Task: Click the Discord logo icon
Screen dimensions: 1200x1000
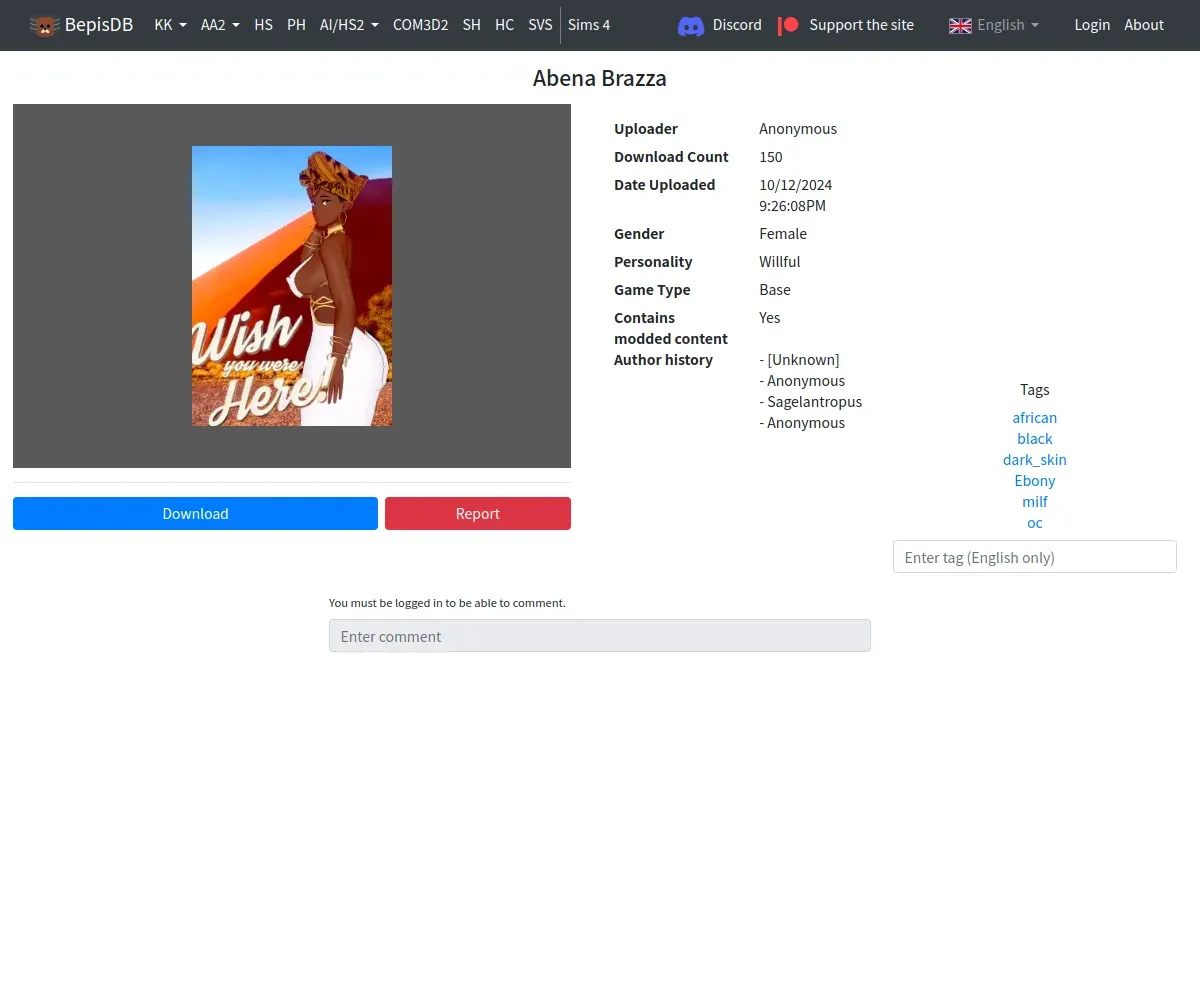Action: (691, 25)
